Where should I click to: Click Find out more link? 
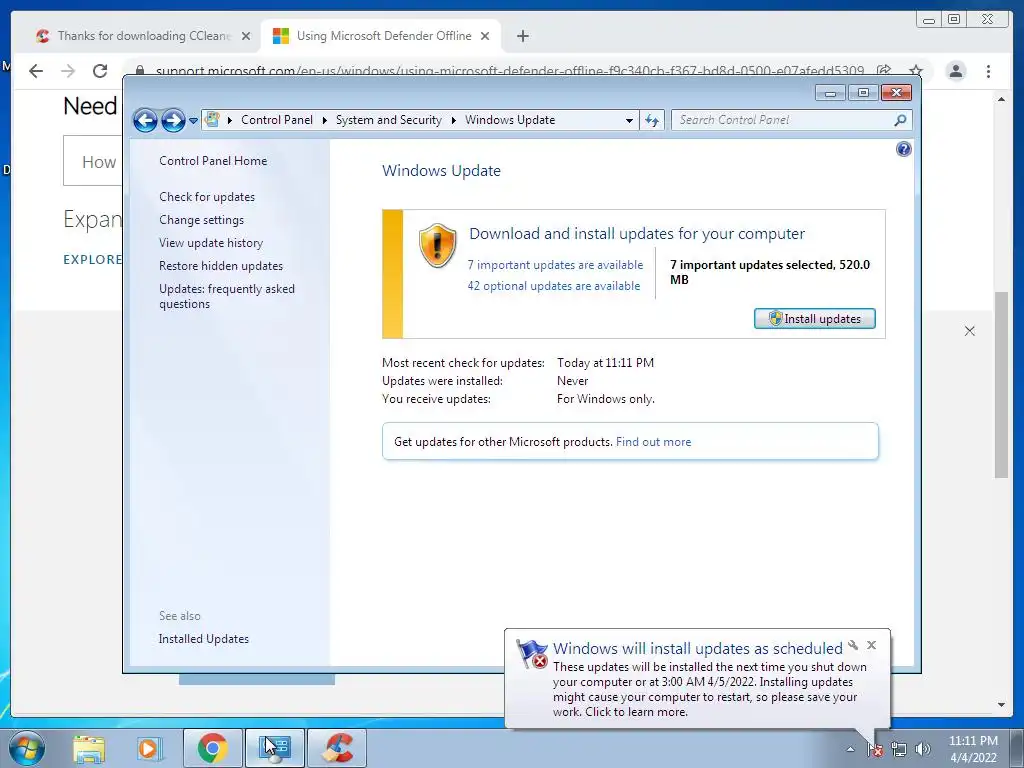click(x=653, y=442)
